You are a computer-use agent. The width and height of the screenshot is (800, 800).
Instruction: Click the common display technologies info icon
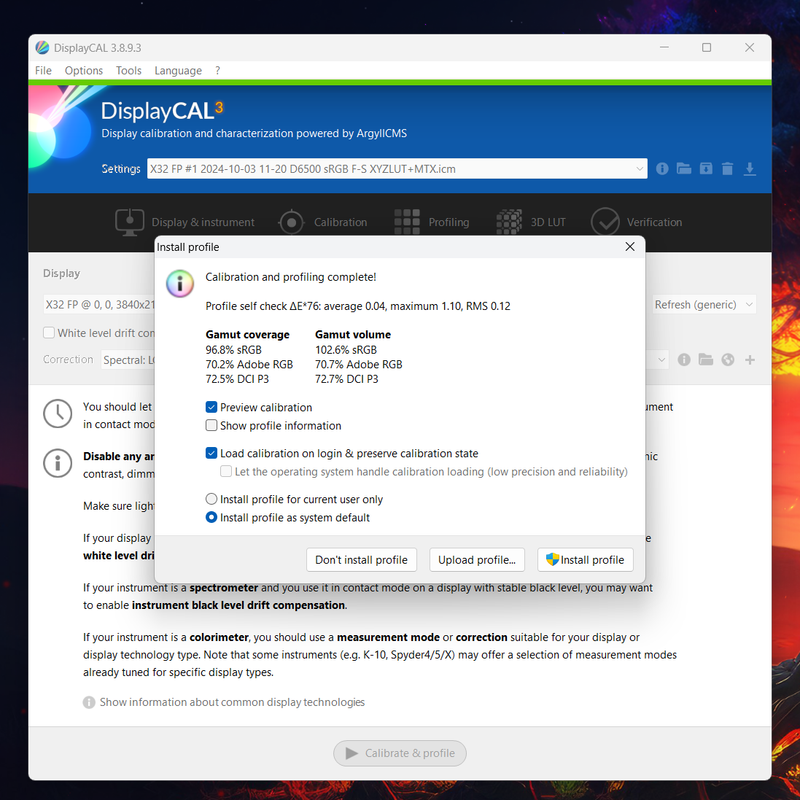pyautogui.click(x=89, y=703)
